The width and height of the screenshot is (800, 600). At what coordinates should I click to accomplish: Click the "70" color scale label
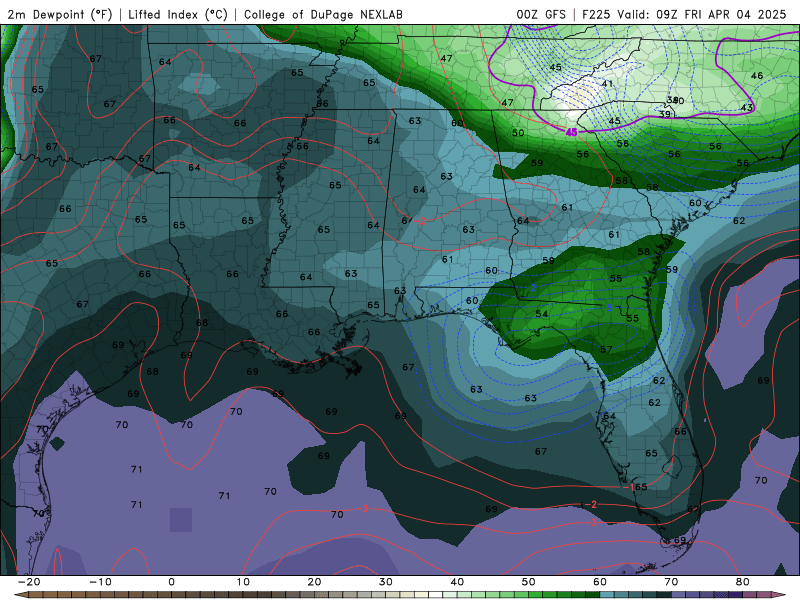[x=671, y=582]
